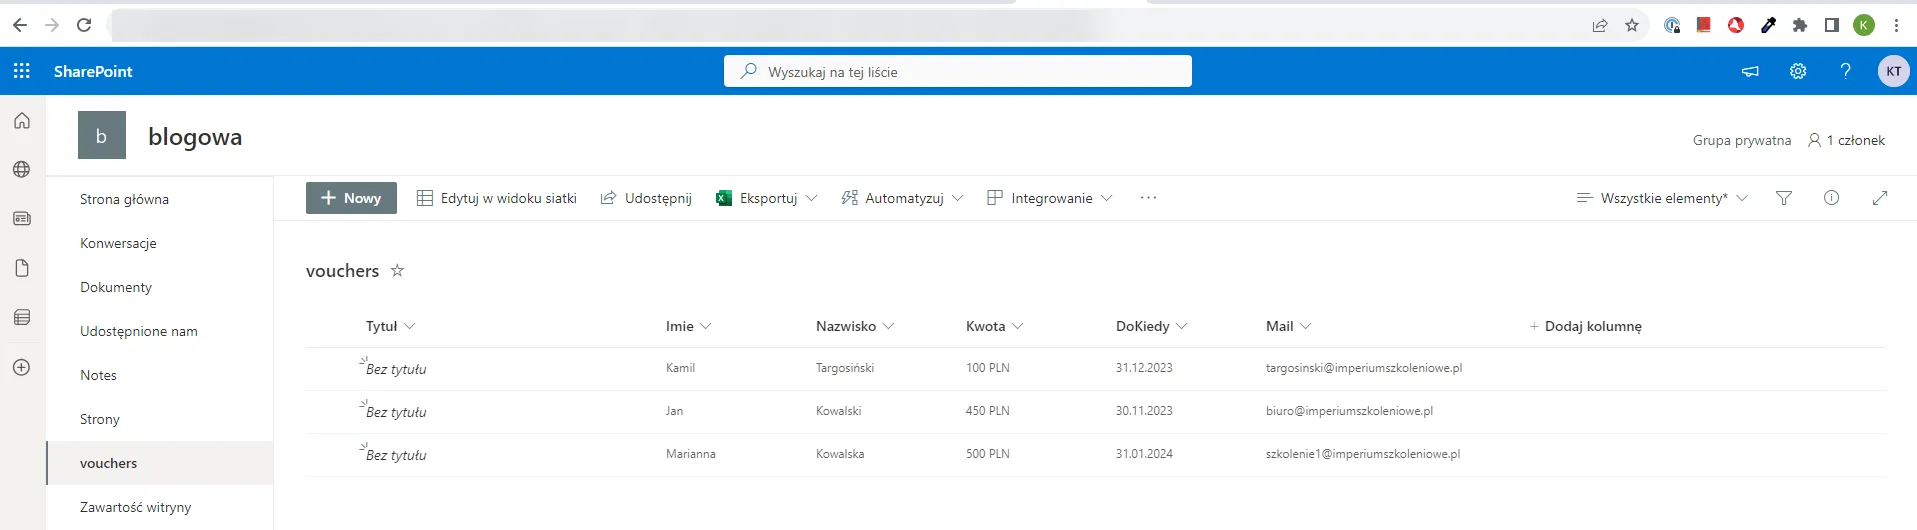Viewport: 1917px width, 530px height.
Task: Open the Kwota column header menu
Action: coord(994,326)
